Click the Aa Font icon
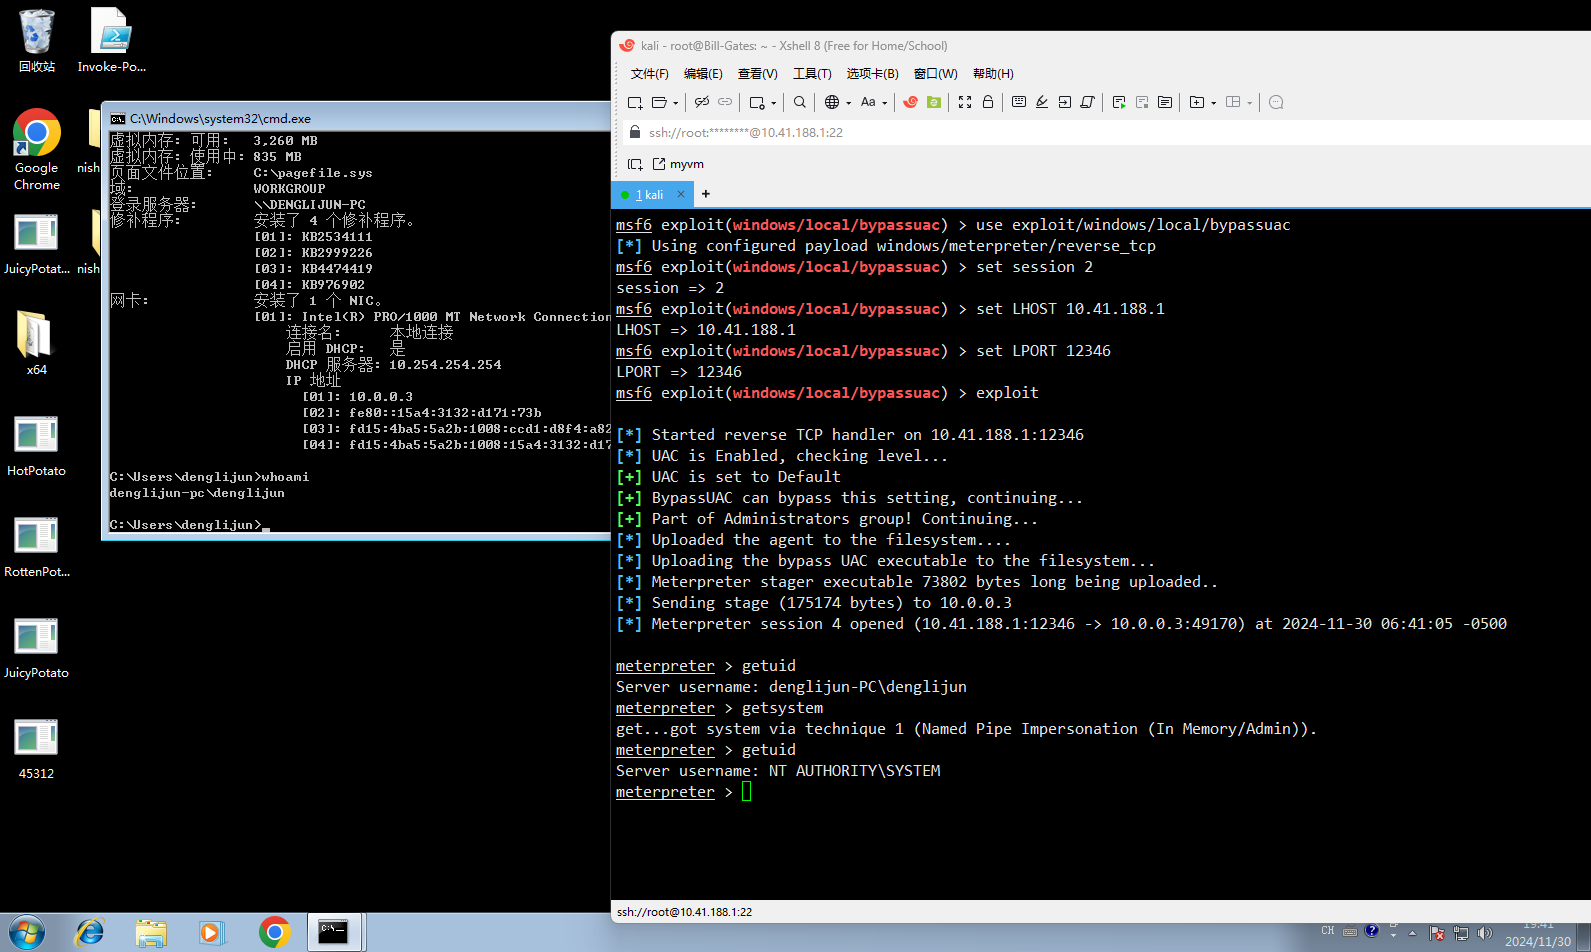 click(868, 102)
